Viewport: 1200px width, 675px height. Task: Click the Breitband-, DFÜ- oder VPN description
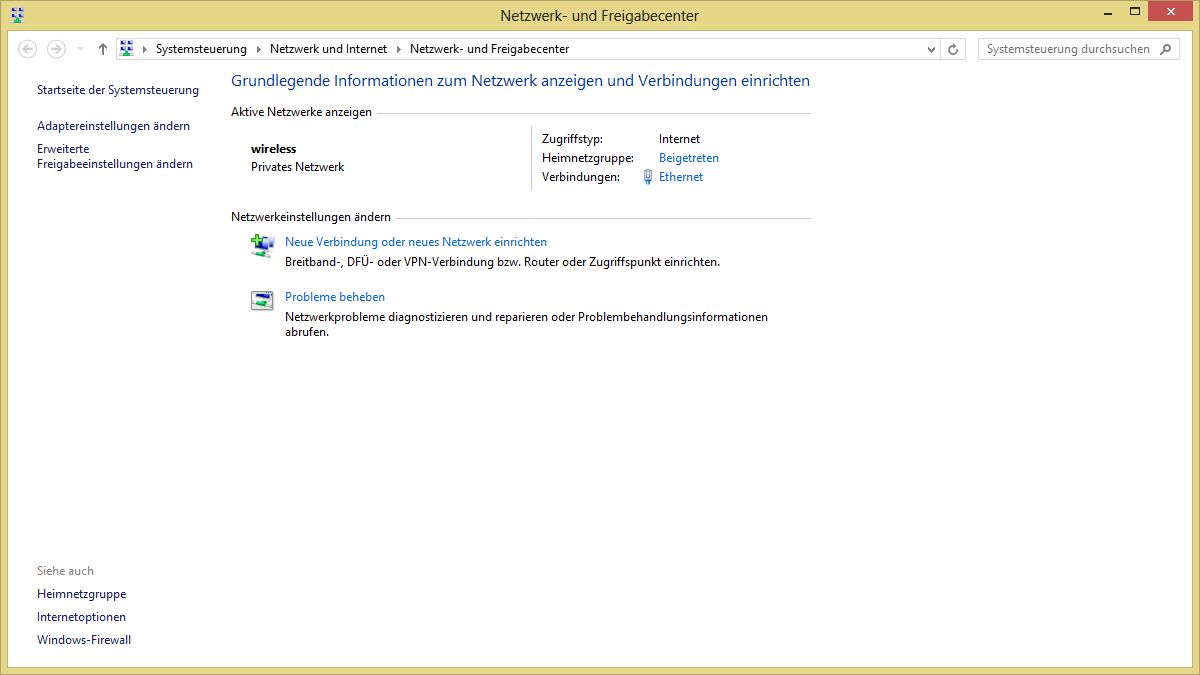tap(502, 262)
